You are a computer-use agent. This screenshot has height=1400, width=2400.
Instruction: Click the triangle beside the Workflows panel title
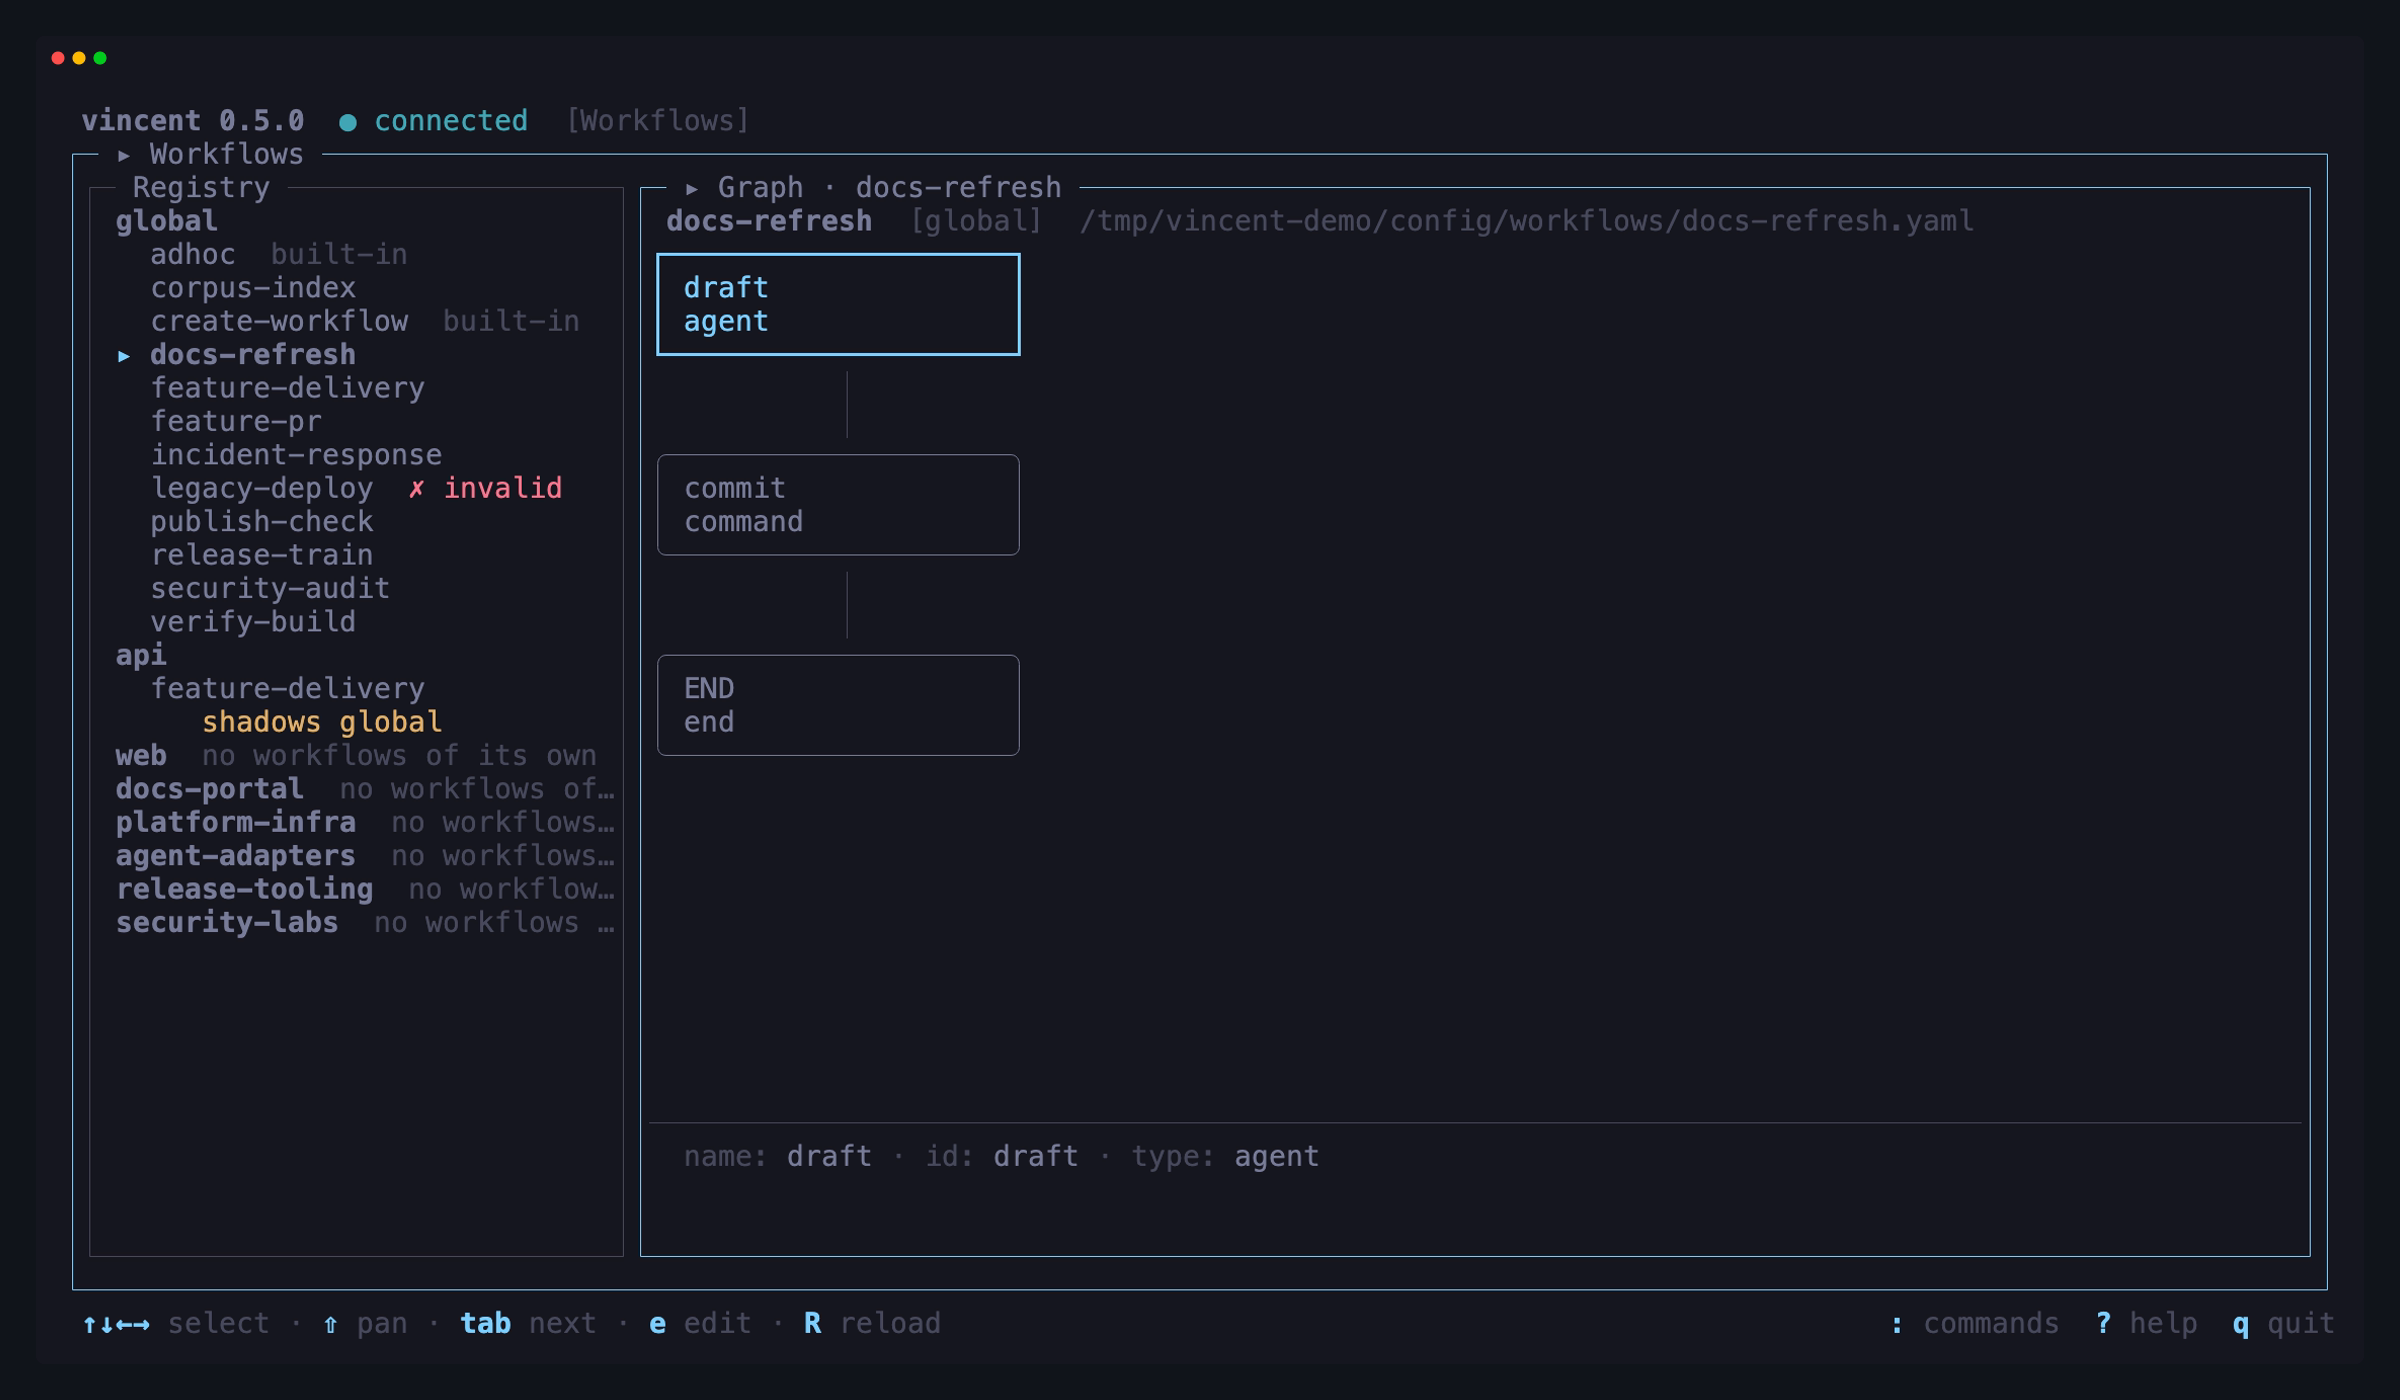124,155
